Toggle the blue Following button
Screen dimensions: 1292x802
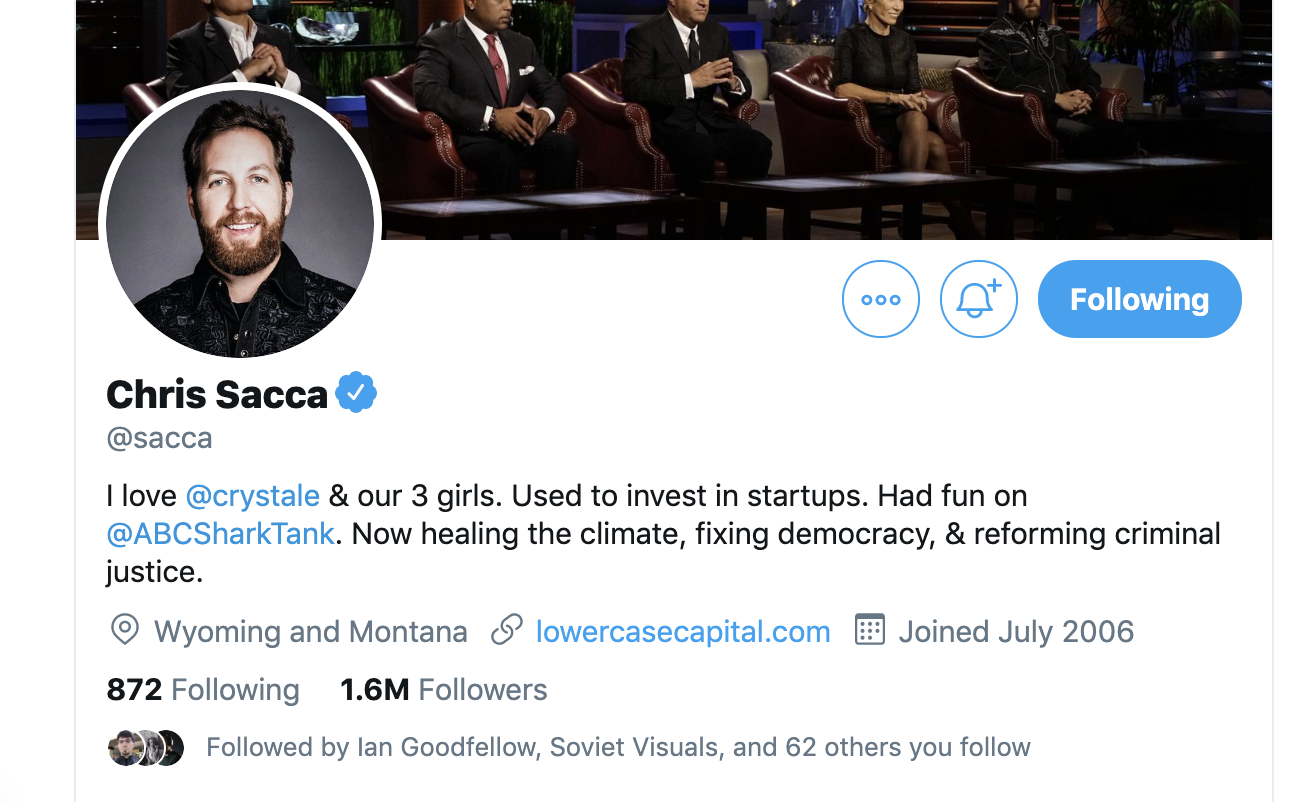tap(1139, 299)
